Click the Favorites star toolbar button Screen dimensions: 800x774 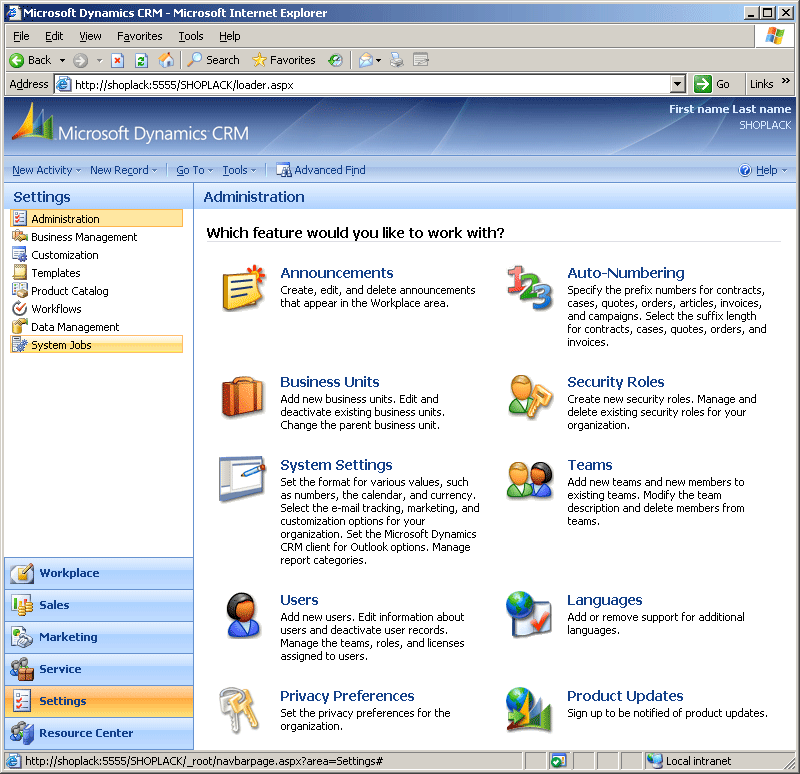point(284,60)
